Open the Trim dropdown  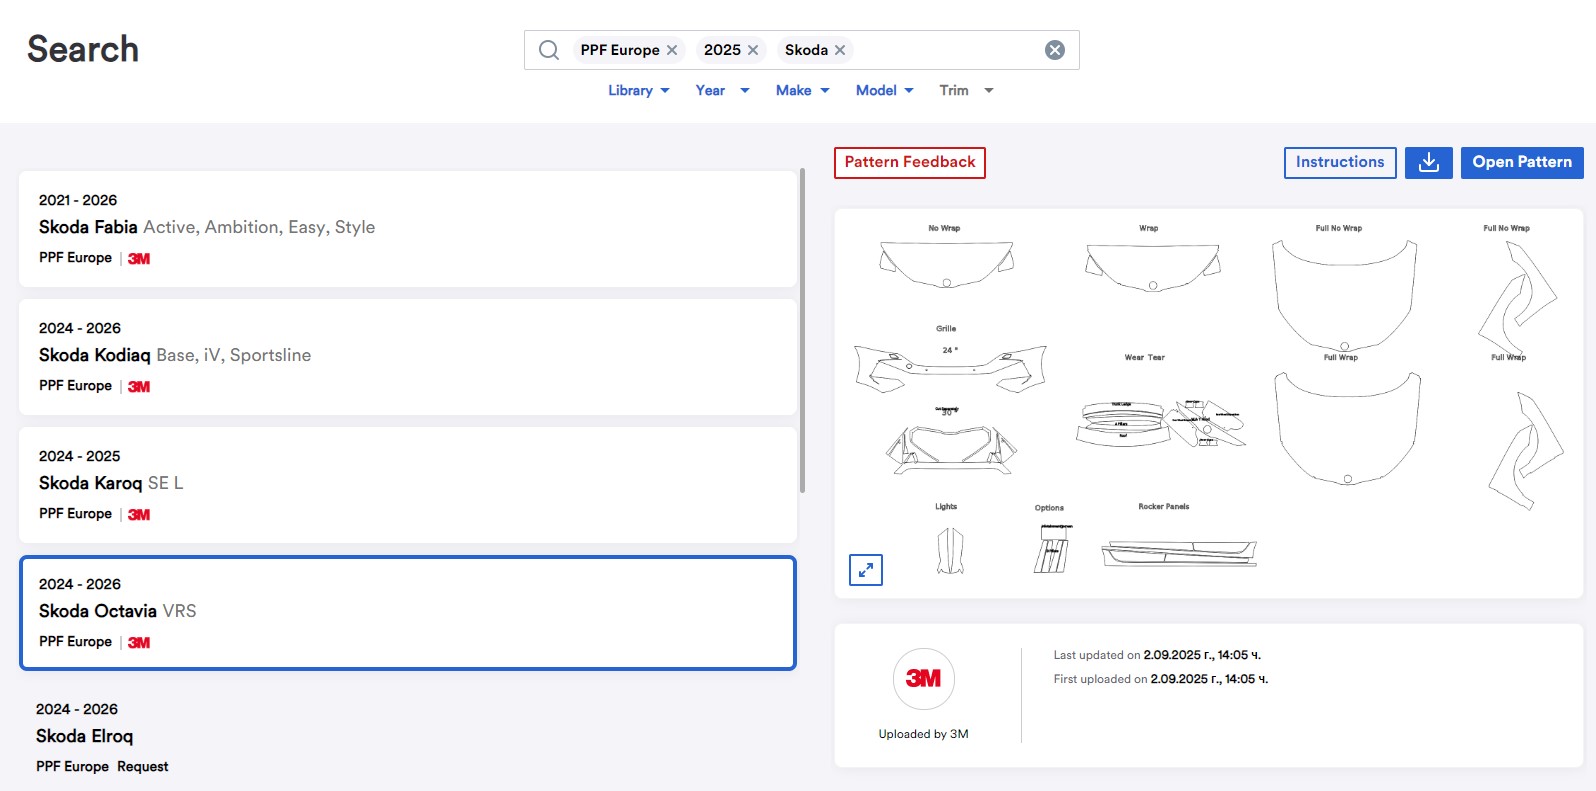966,90
